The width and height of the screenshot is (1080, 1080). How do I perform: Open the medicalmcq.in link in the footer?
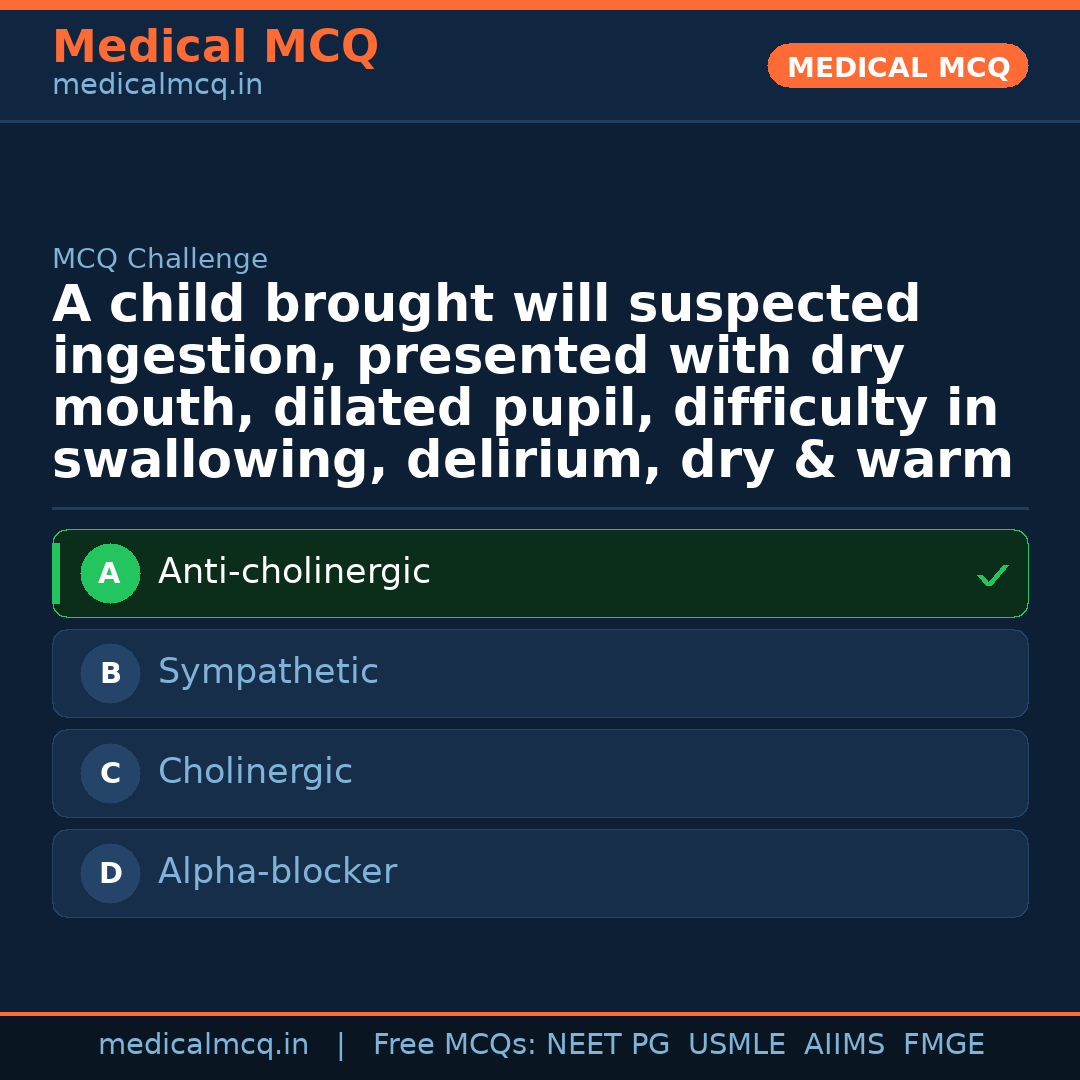[x=203, y=1045]
